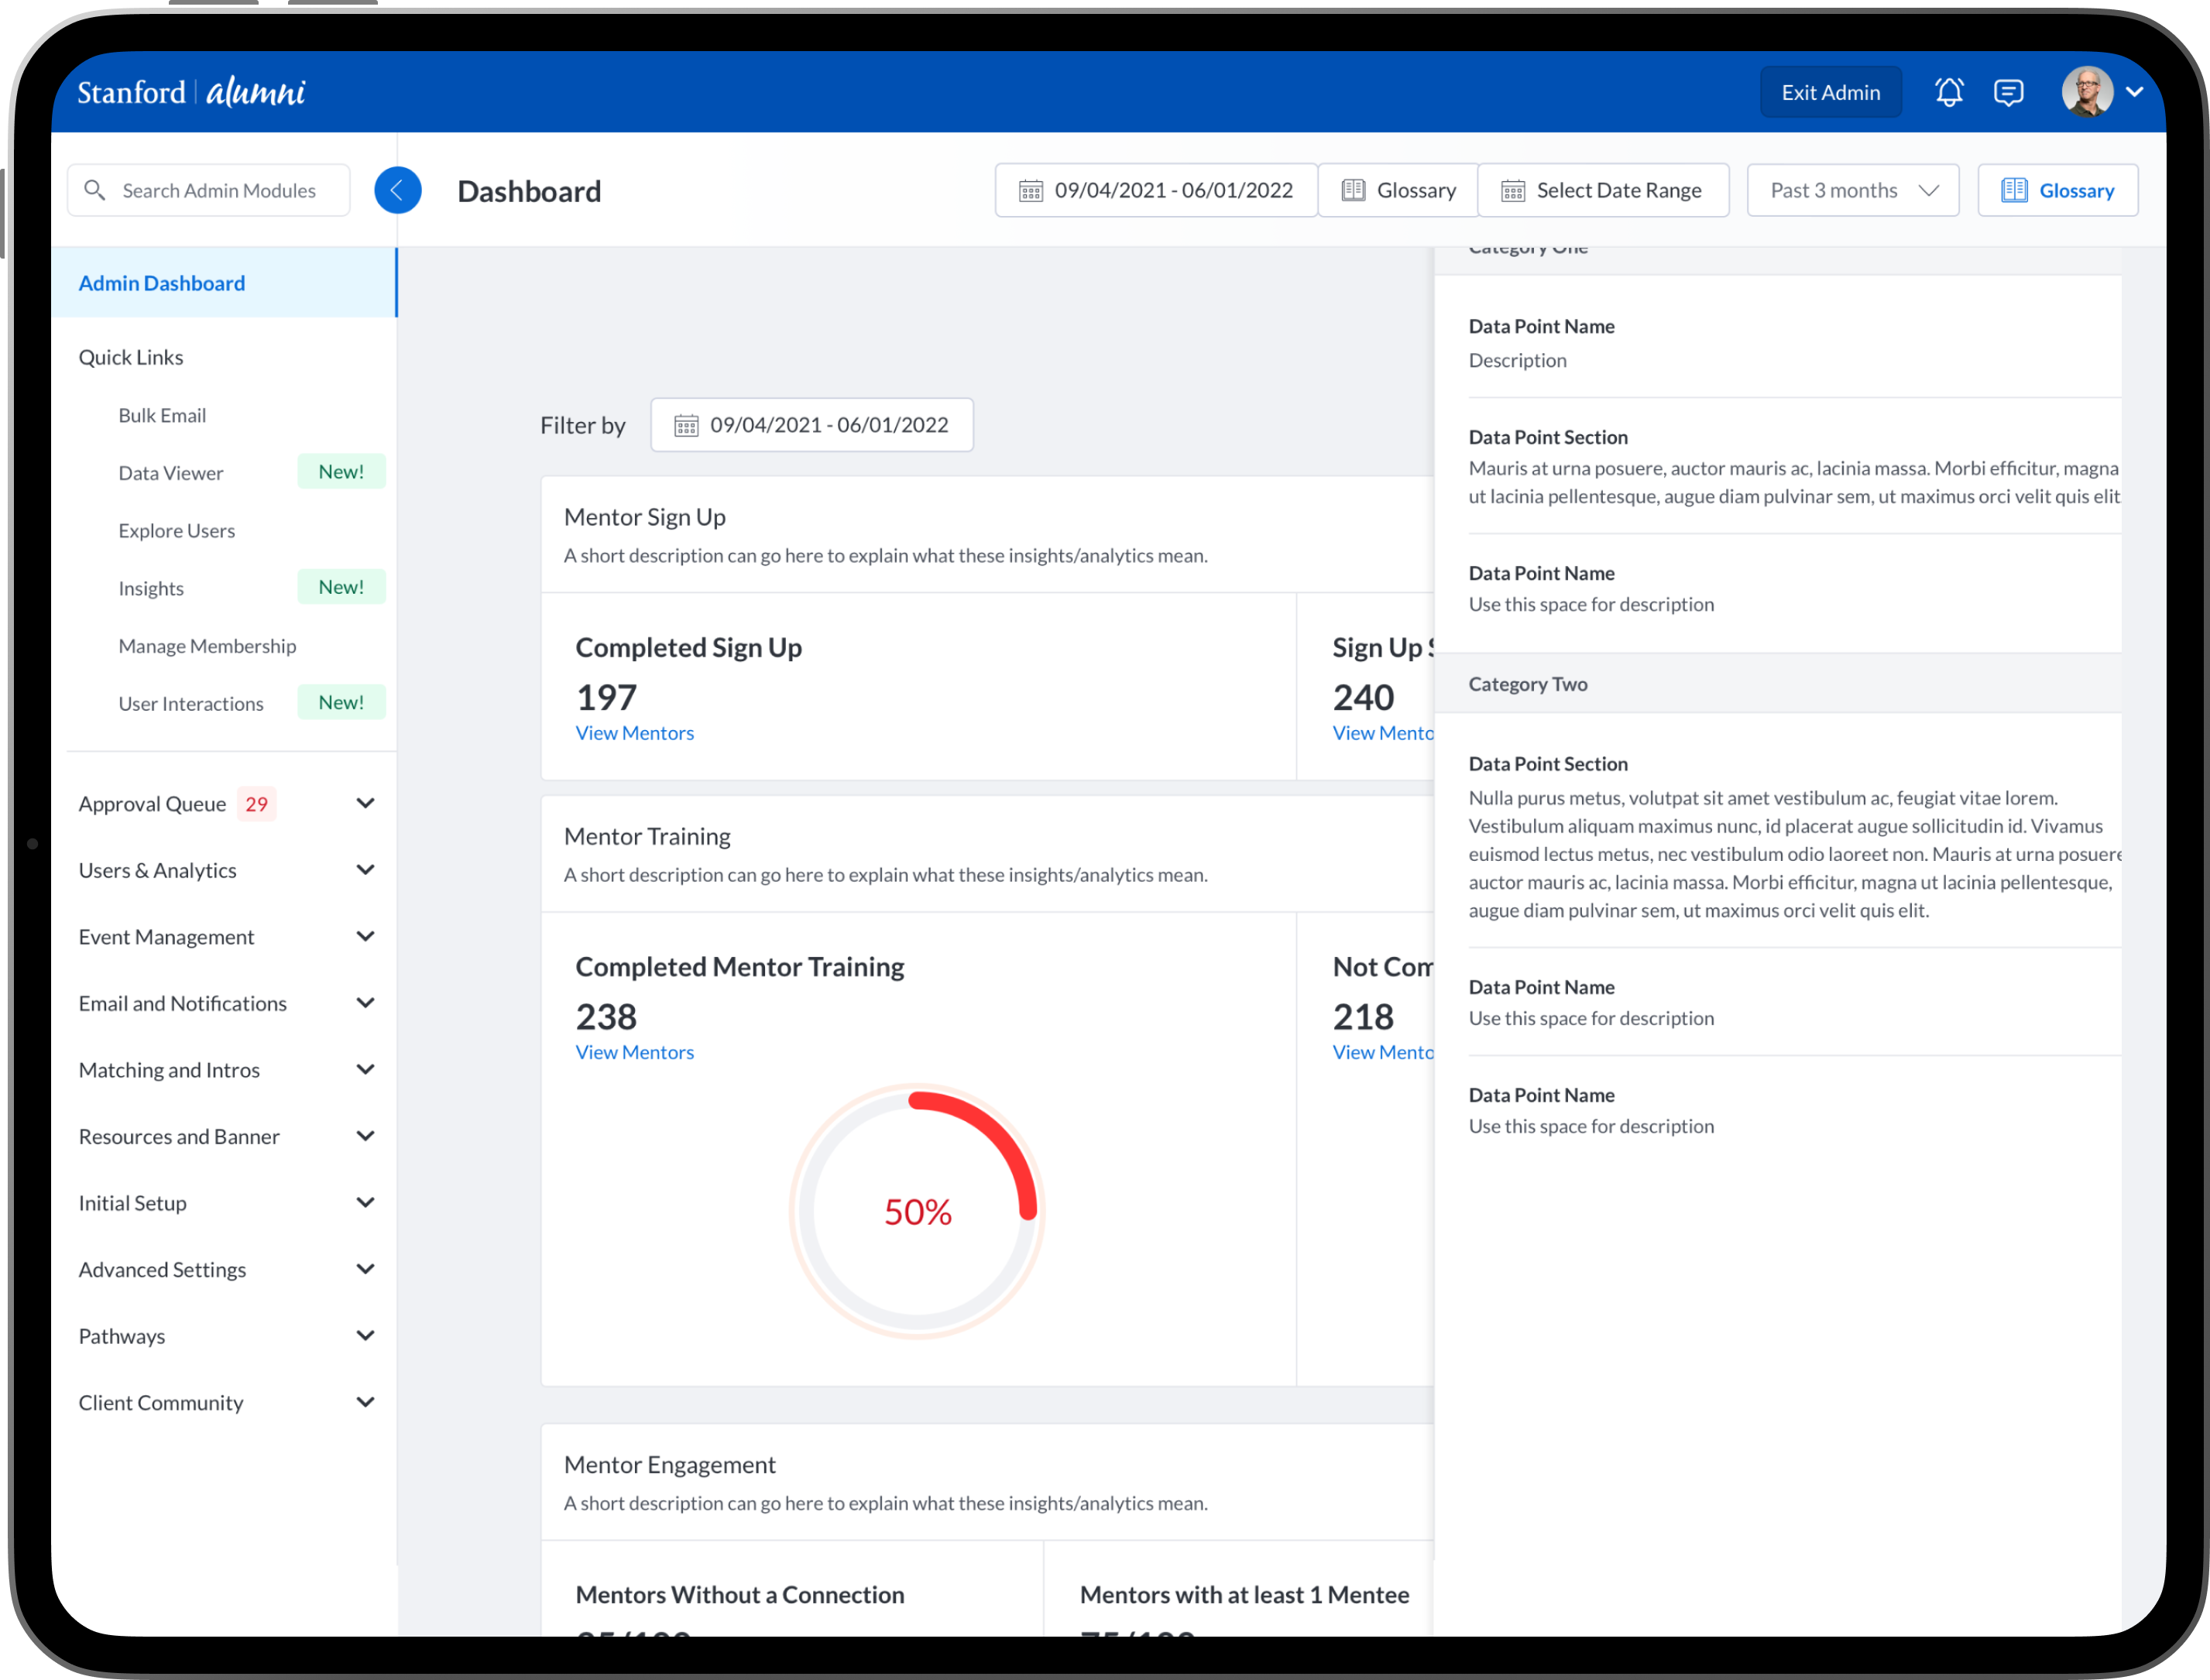
Task: Click the notification bell icon
Action: [1948, 92]
